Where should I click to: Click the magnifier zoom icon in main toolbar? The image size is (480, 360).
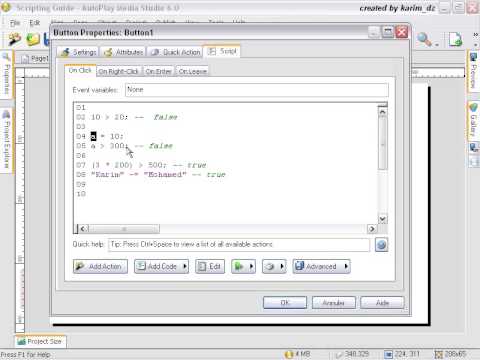coord(425,40)
